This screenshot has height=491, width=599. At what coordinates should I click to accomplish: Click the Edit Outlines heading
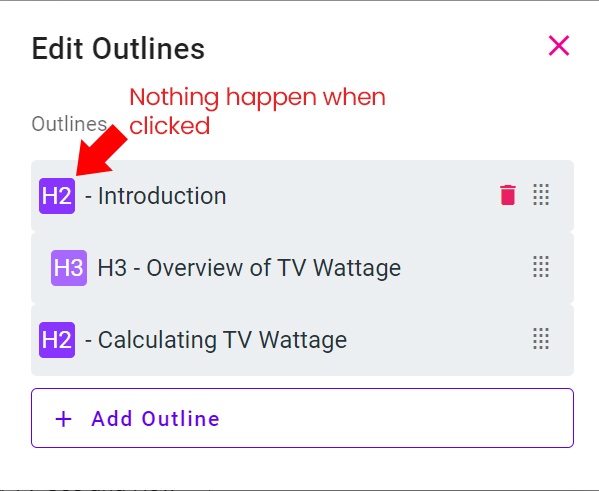tap(118, 49)
